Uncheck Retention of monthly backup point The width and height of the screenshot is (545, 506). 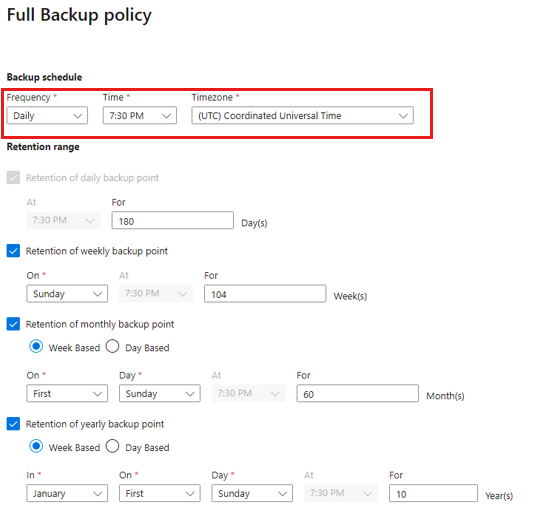(13, 324)
